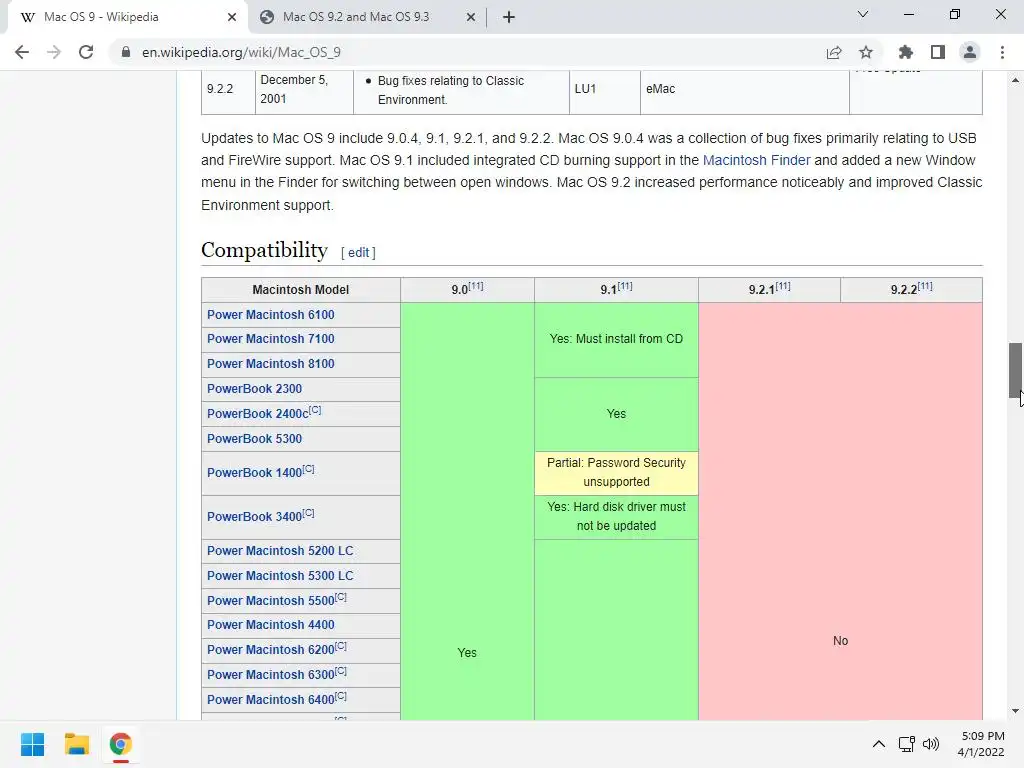Click the Chrome taskbar icon
1024x768 pixels.
(x=120, y=744)
